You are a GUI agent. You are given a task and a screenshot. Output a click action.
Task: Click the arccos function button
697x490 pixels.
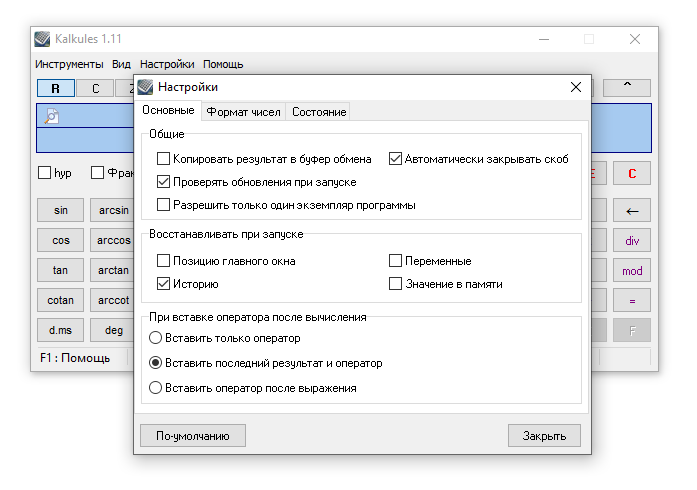point(113,240)
